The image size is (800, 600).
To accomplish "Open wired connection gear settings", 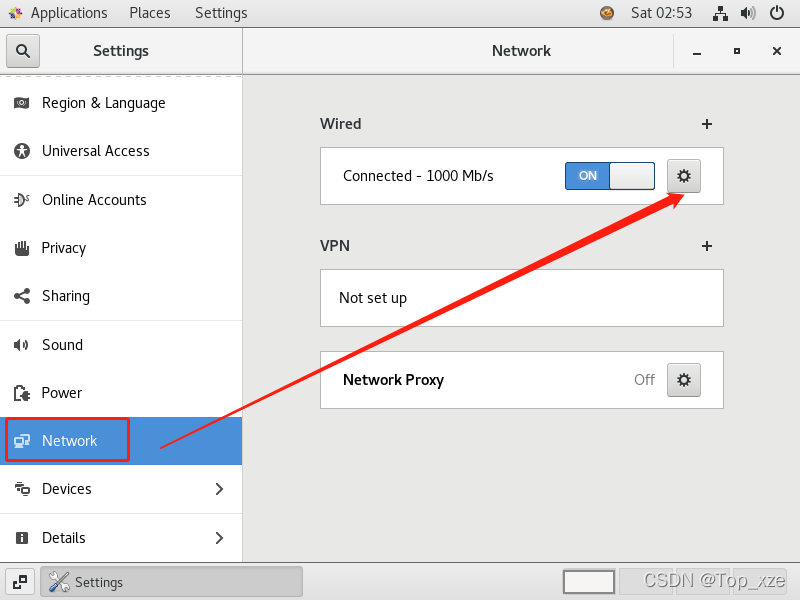I will coord(684,176).
